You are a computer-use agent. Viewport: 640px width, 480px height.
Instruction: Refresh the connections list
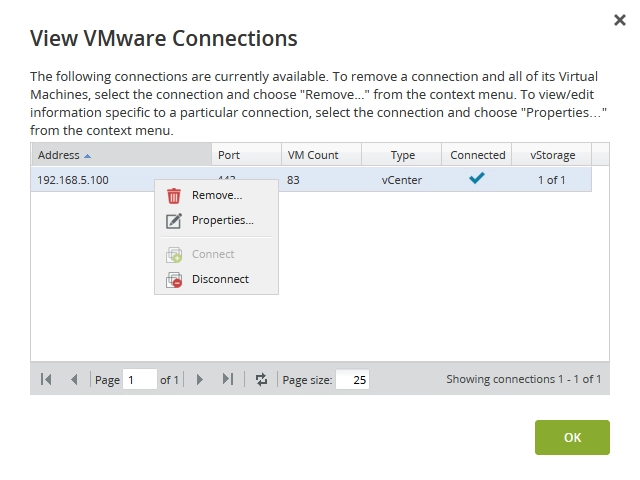click(261, 380)
